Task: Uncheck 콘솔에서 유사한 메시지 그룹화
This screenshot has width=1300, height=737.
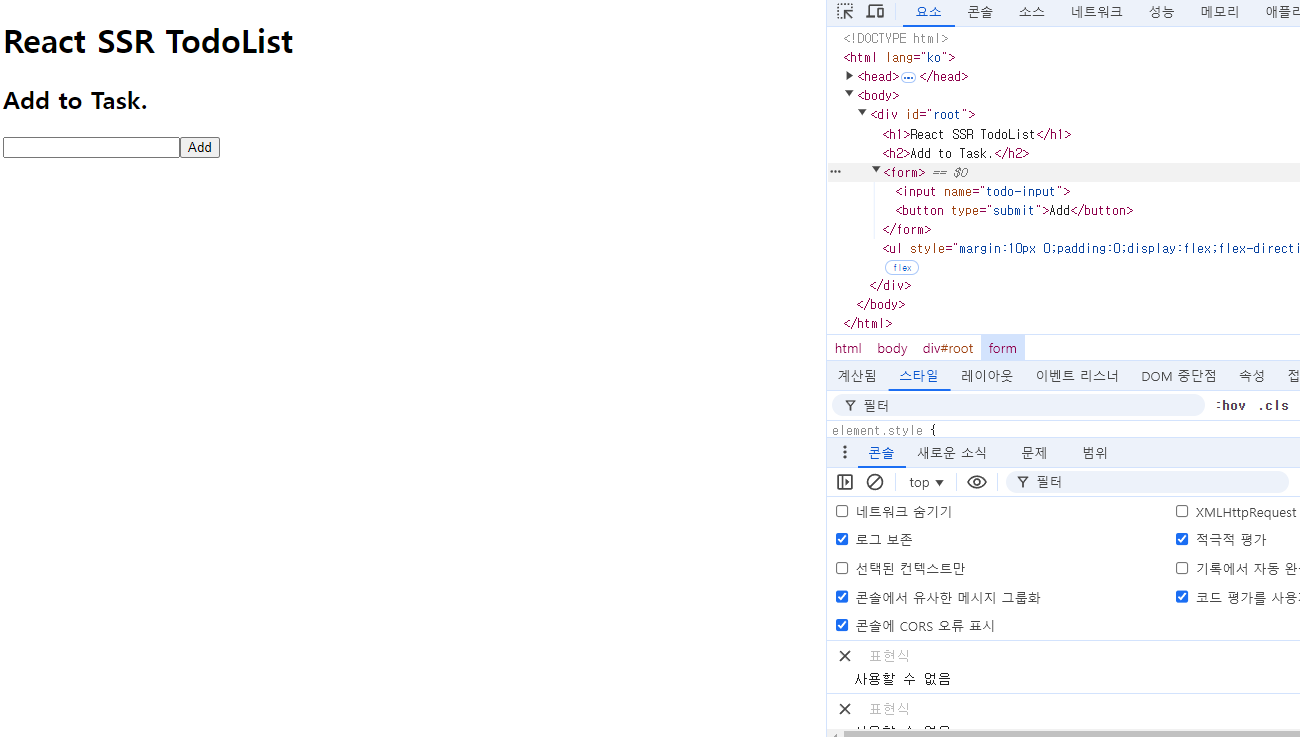Action: click(x=842, y=597)
